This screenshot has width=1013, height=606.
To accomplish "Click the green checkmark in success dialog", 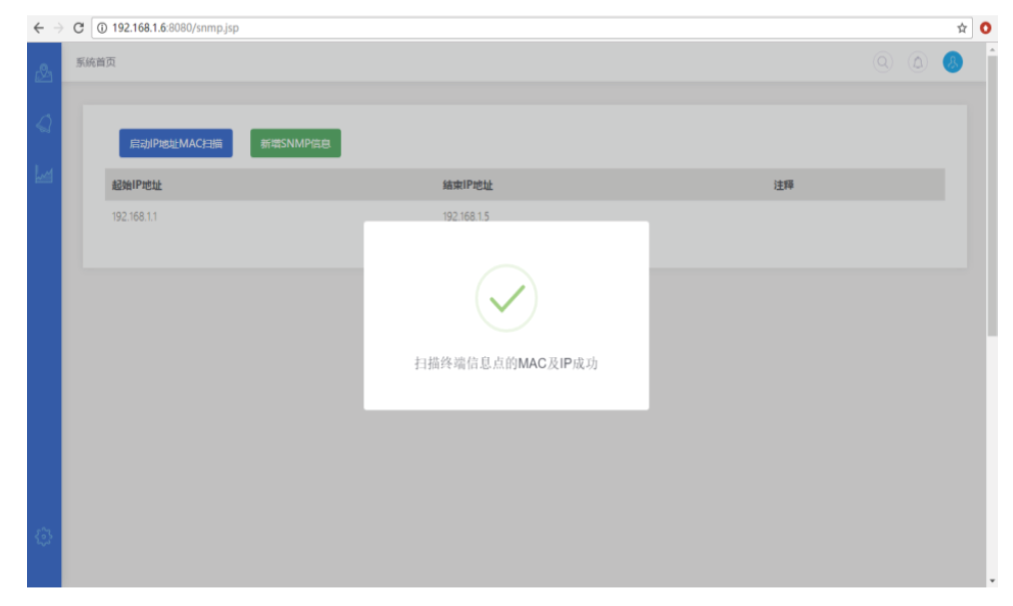I will pyautogui.click(x=506, y=298).
